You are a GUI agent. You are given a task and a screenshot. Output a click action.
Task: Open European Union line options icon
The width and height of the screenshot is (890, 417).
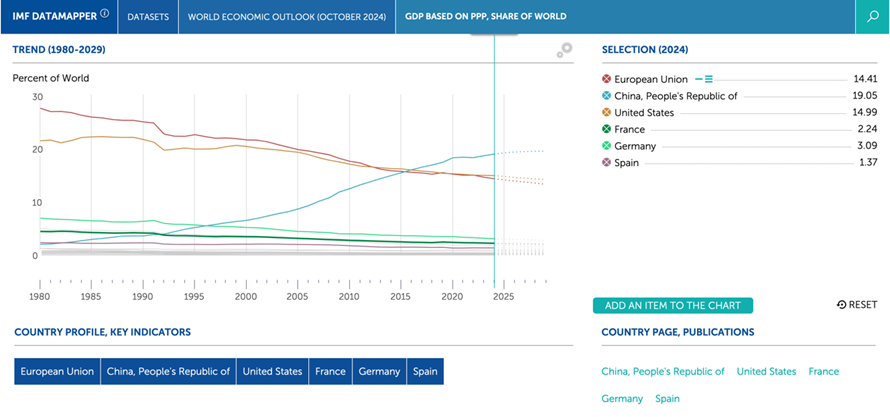click(704, 79)
